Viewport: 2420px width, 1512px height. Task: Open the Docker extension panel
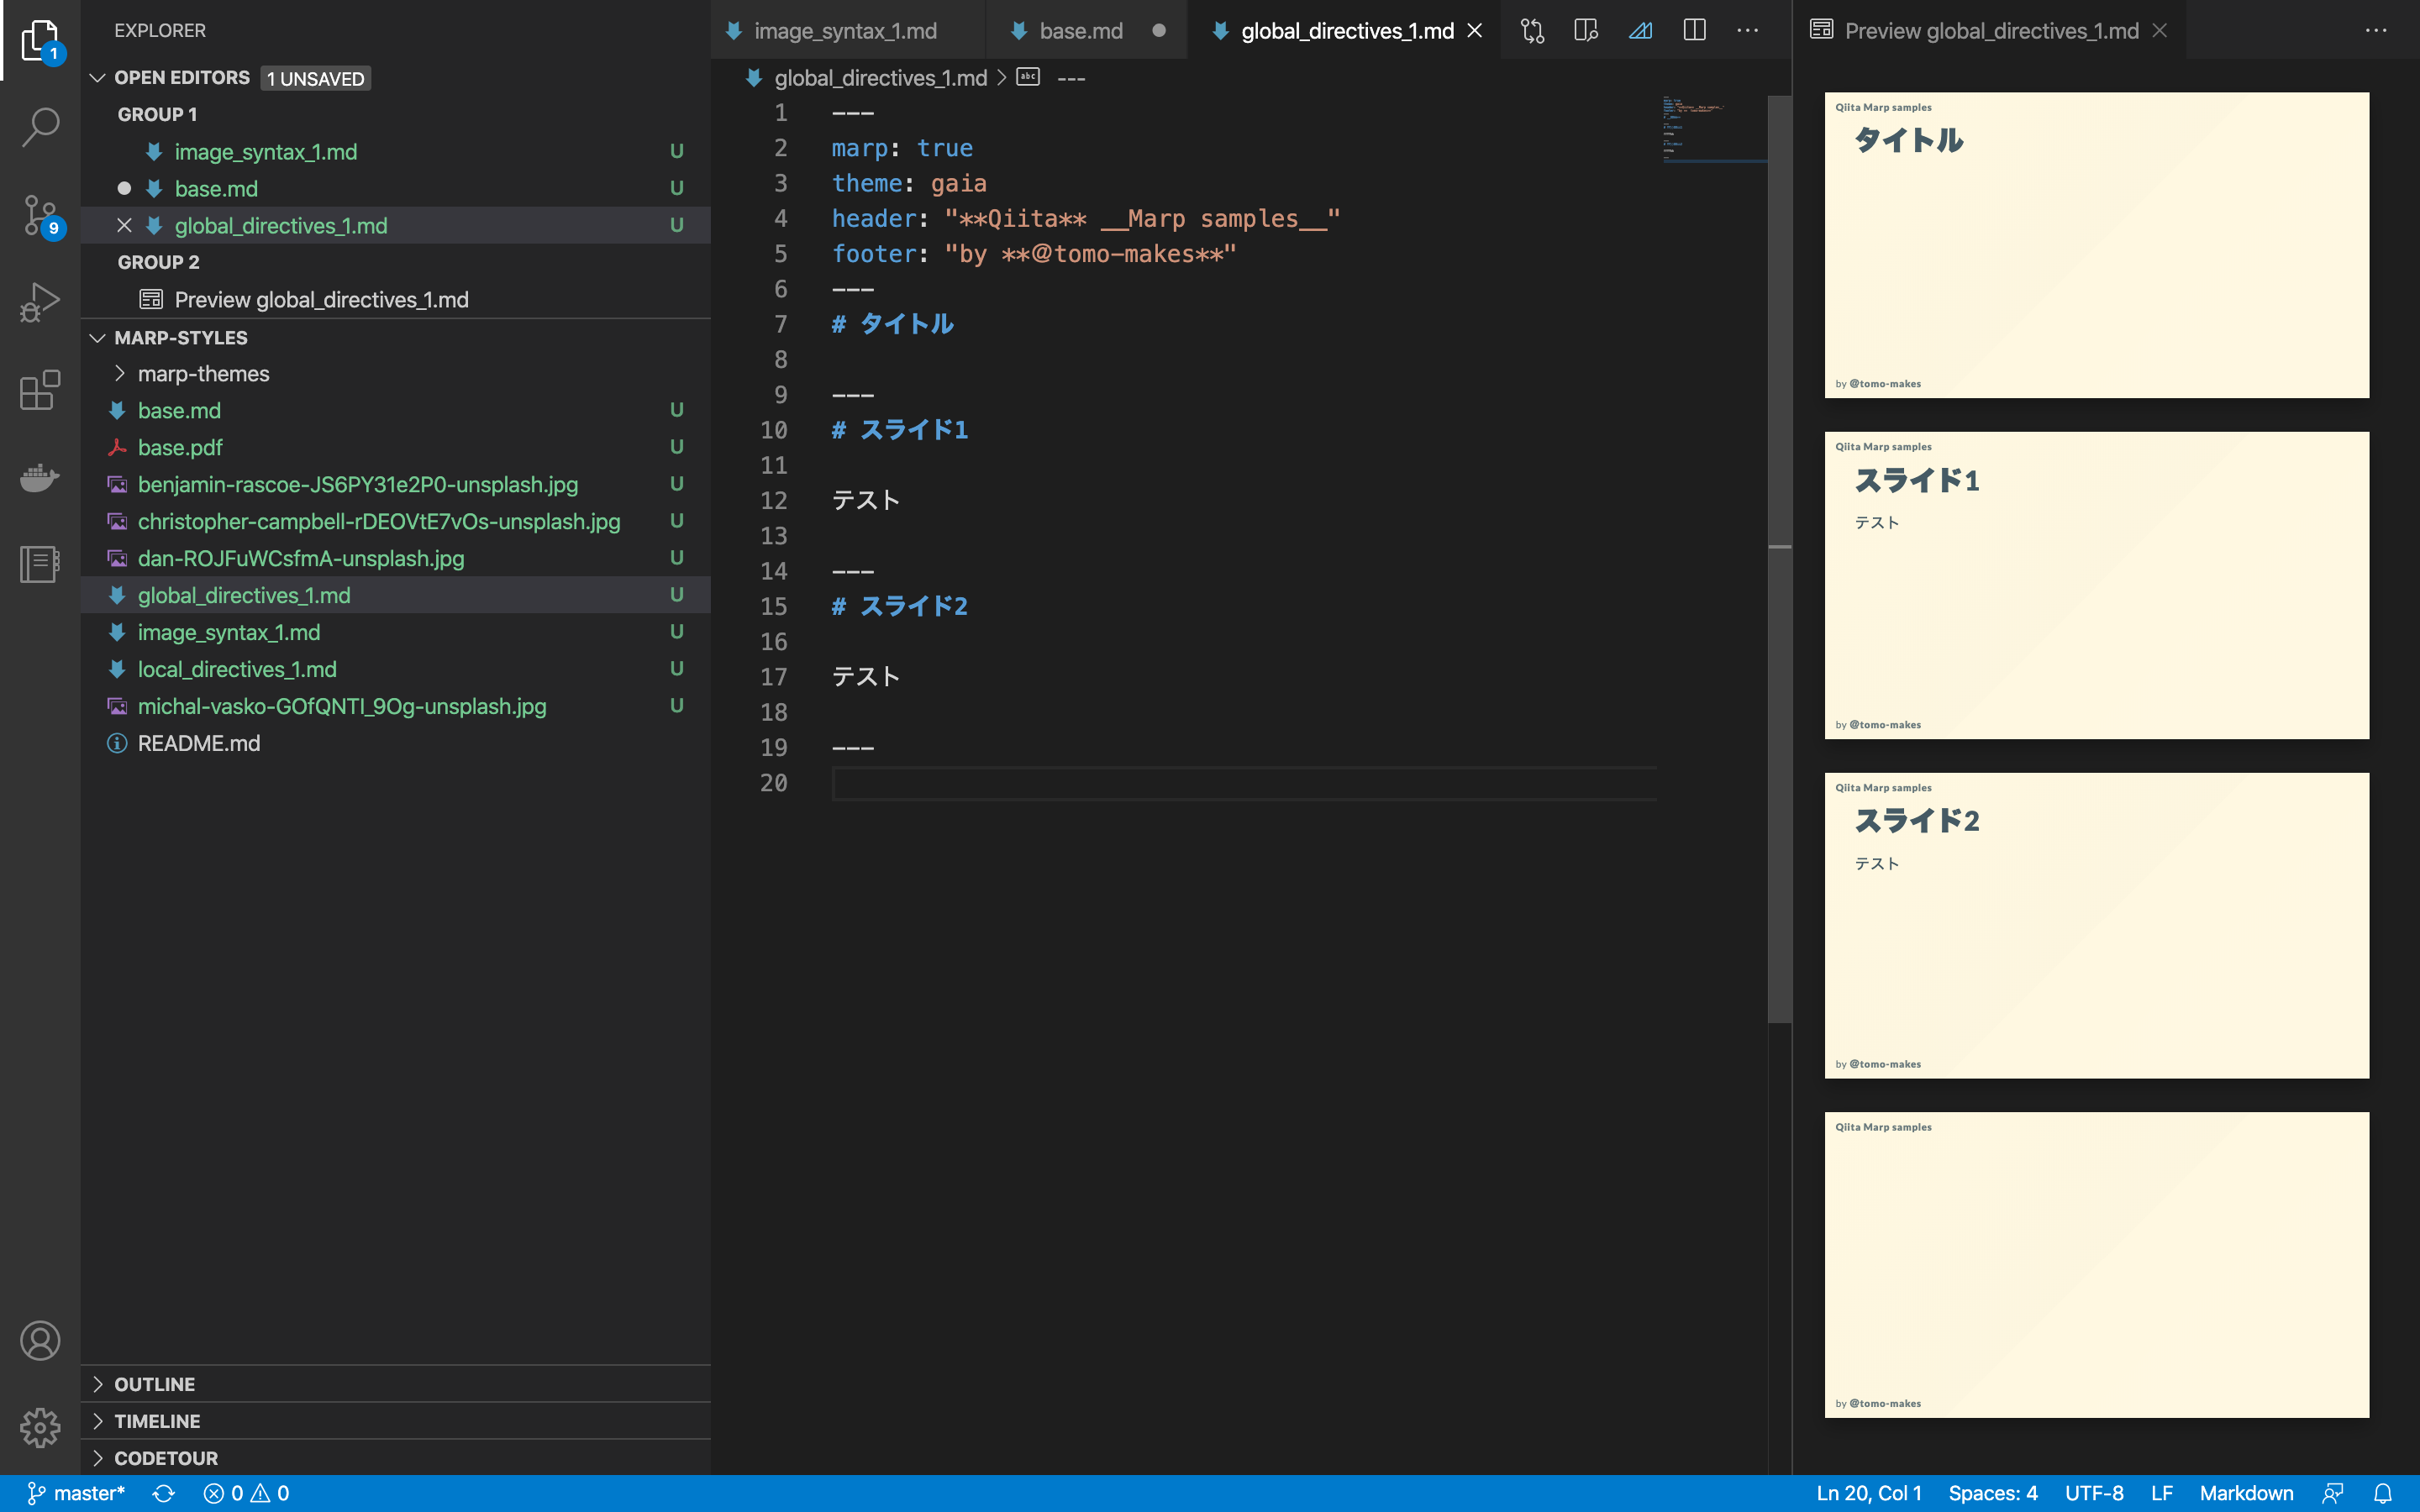pyautogui.click(x=39, y=477)
